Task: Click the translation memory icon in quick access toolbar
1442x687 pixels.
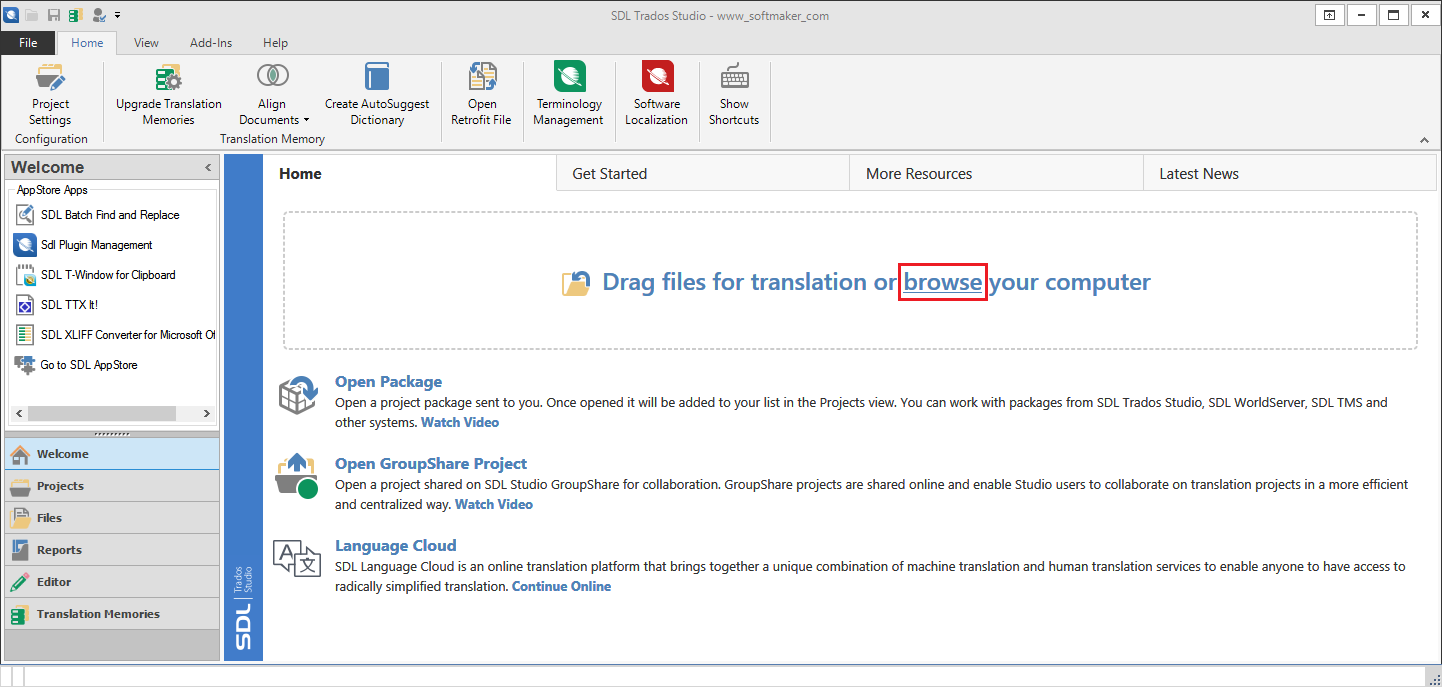Action: tap(76, 15)
